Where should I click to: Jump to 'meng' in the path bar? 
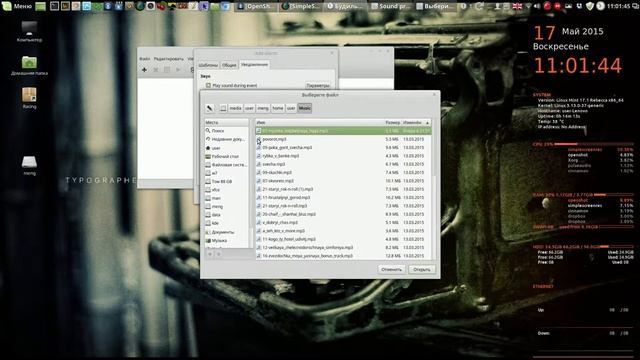(263, 108)
